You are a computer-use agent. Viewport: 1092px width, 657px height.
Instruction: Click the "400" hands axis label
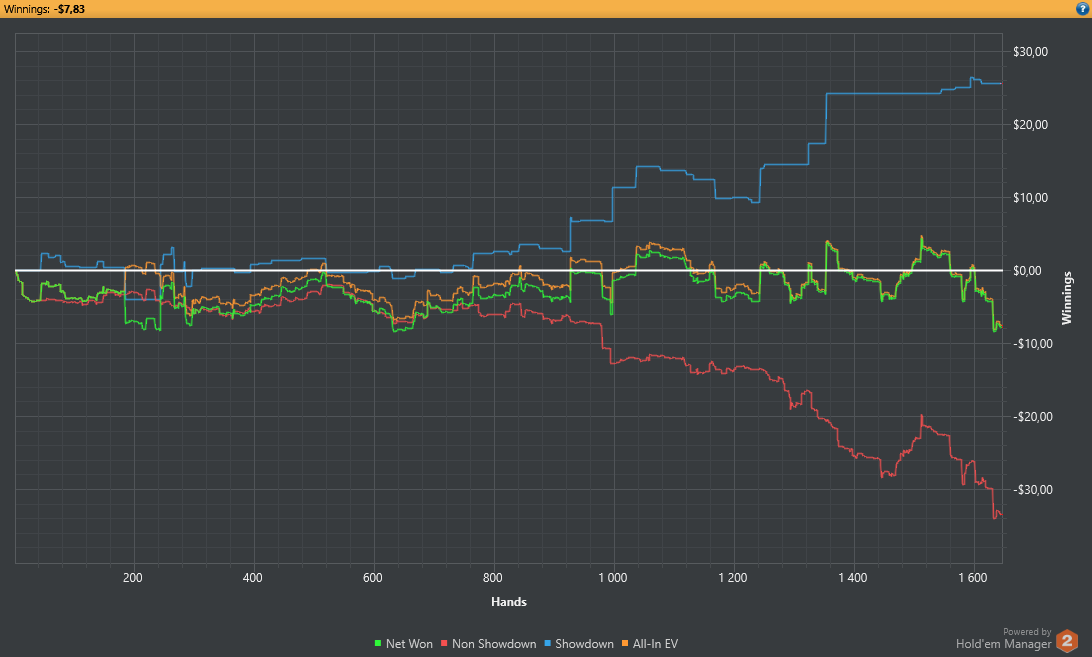tap(253, 578)
